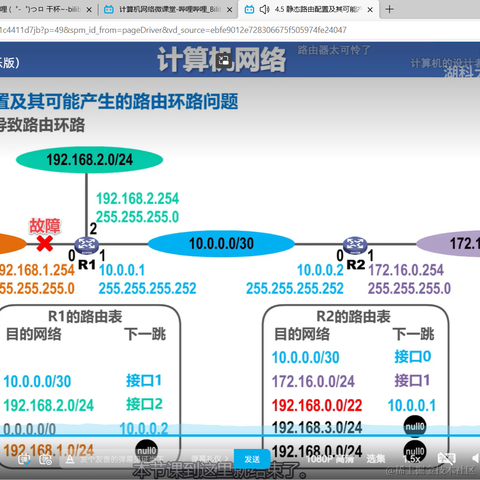This screenshot has width=480, height=480.
Task: Click the volume speaker icon
Action: pos(476,459)
